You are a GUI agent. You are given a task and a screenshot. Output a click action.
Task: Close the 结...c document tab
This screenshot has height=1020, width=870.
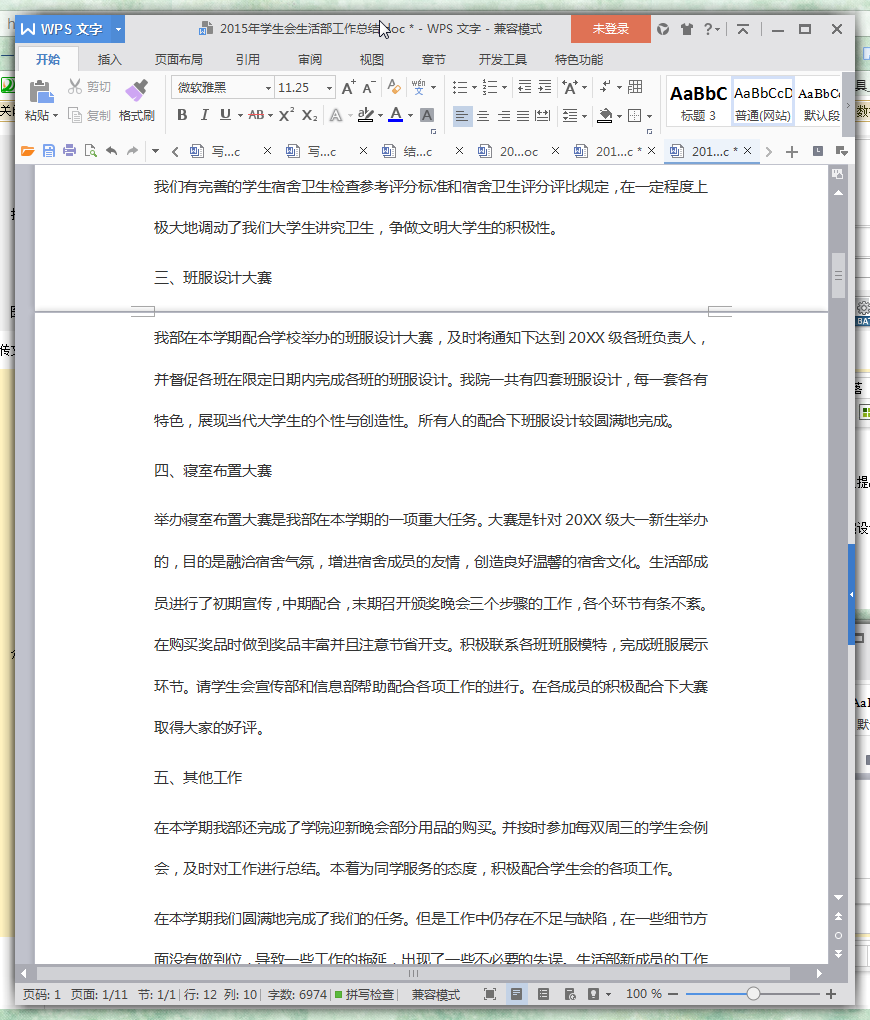459,151
